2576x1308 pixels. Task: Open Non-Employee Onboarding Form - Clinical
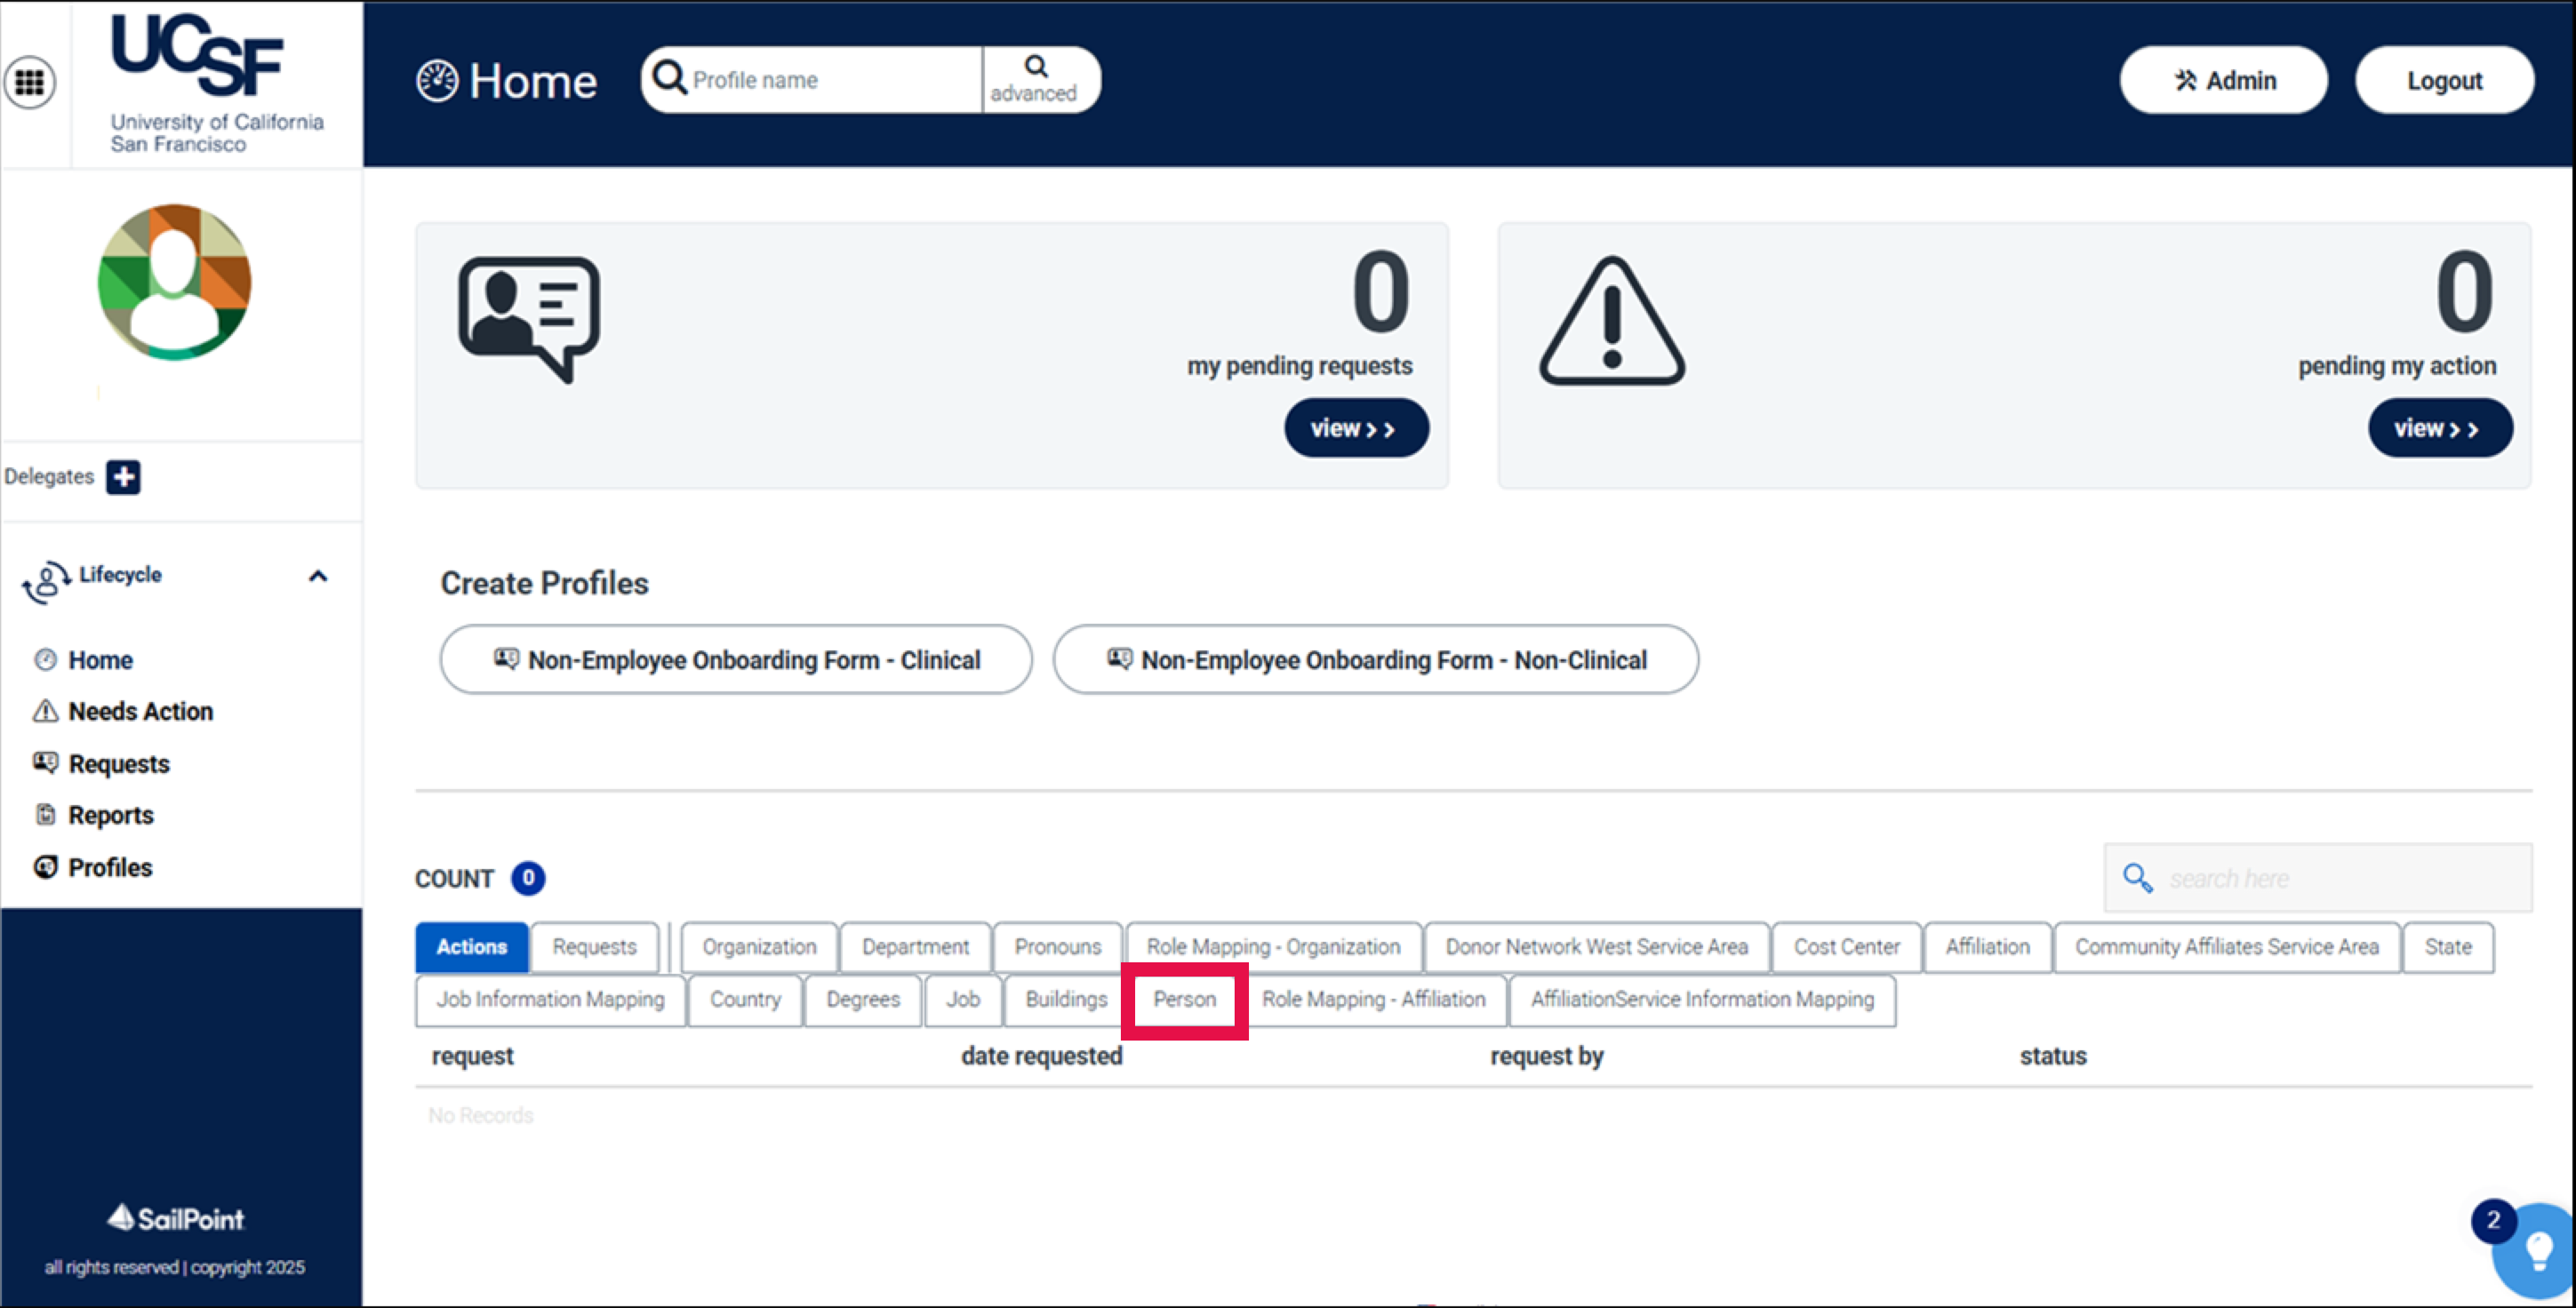click(x=735, y=659)
